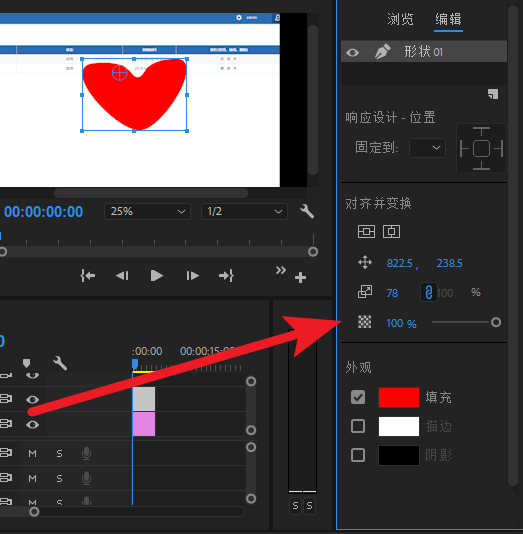Click the Go to In point button

(88, 276)
